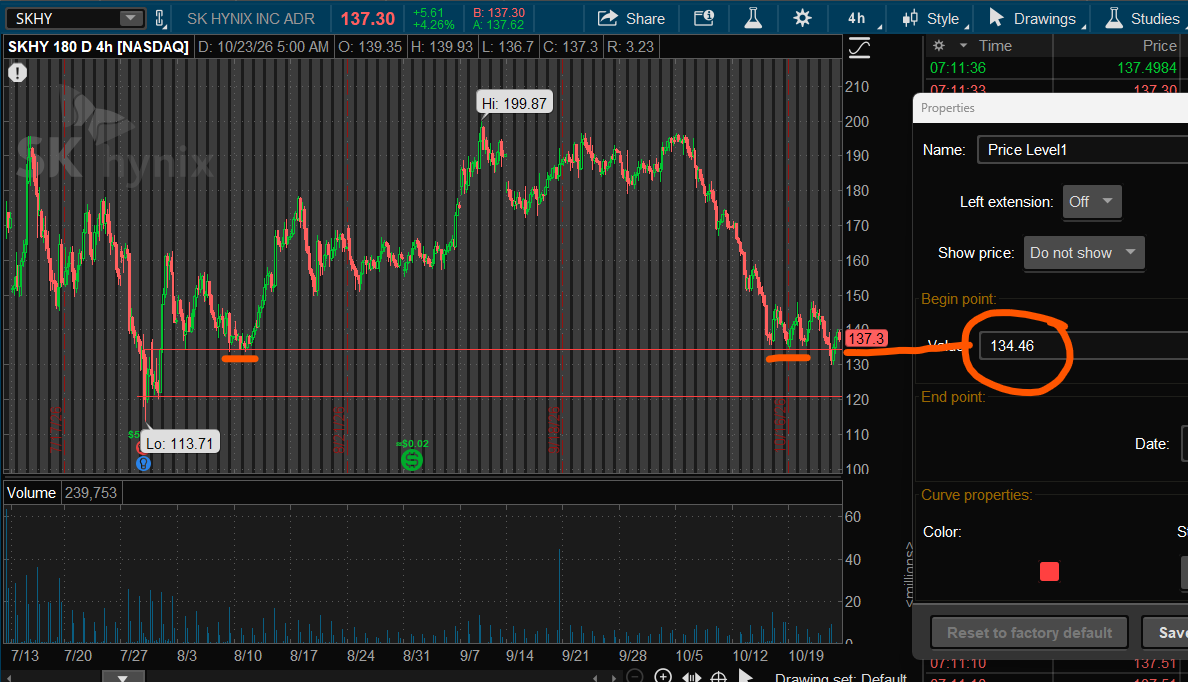Open the flask lab tools icon

(752, 18)
